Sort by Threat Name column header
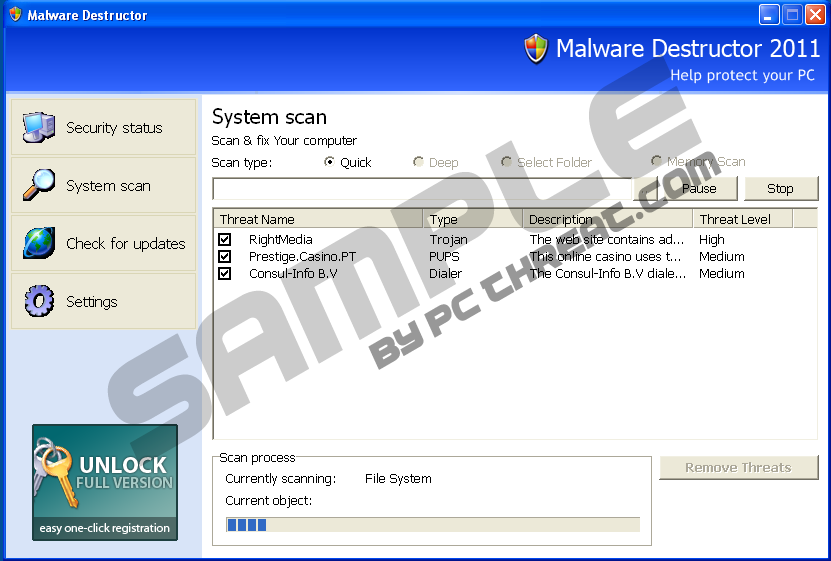This screenshot has width=831, height=561. (x=318, y=219)
